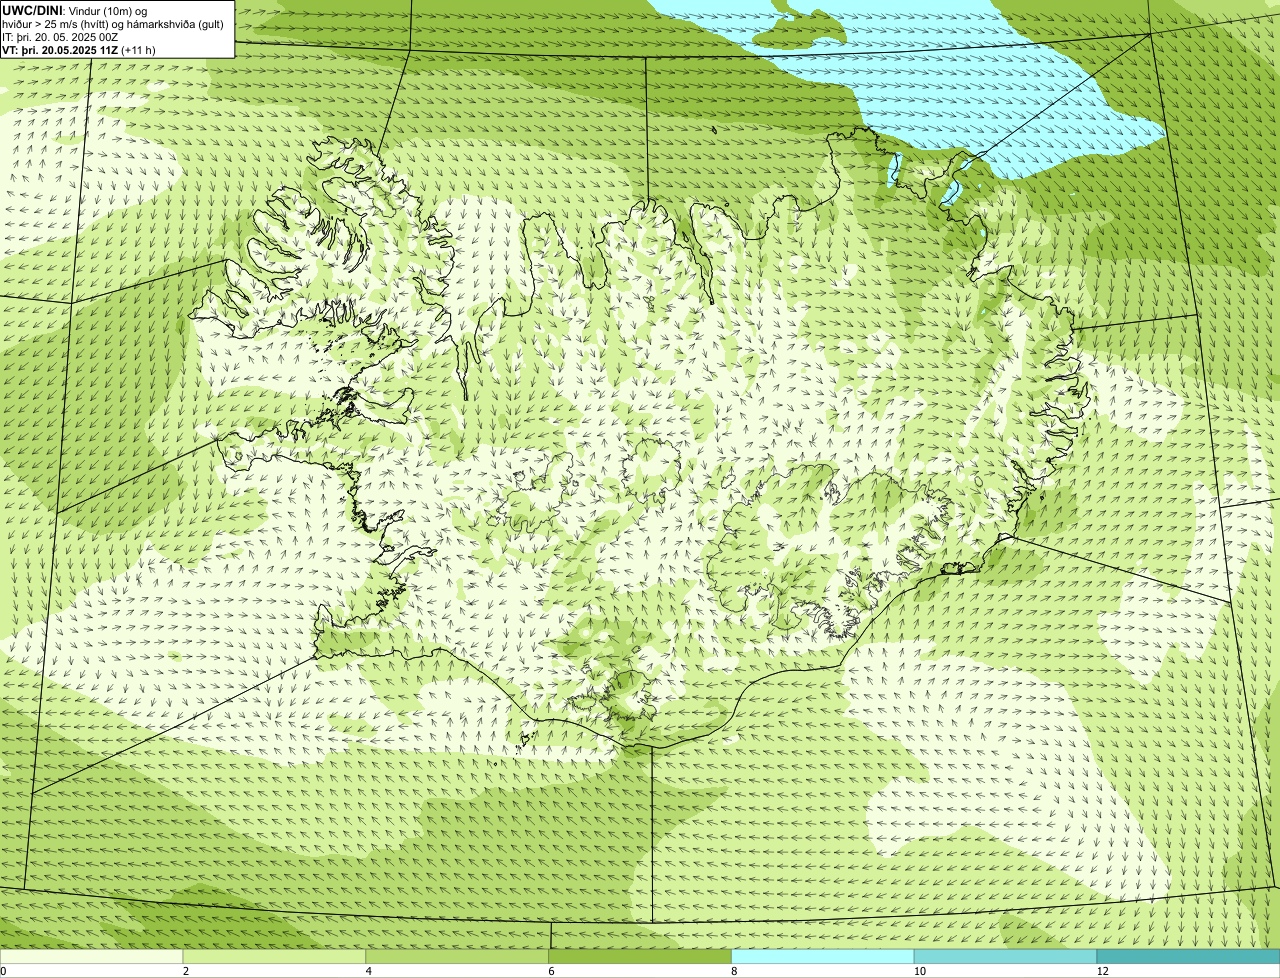Click the dark green 6–8 scale segment
Image resolution: width=1280 pixels, height=978 pixels.
[640, 957]
